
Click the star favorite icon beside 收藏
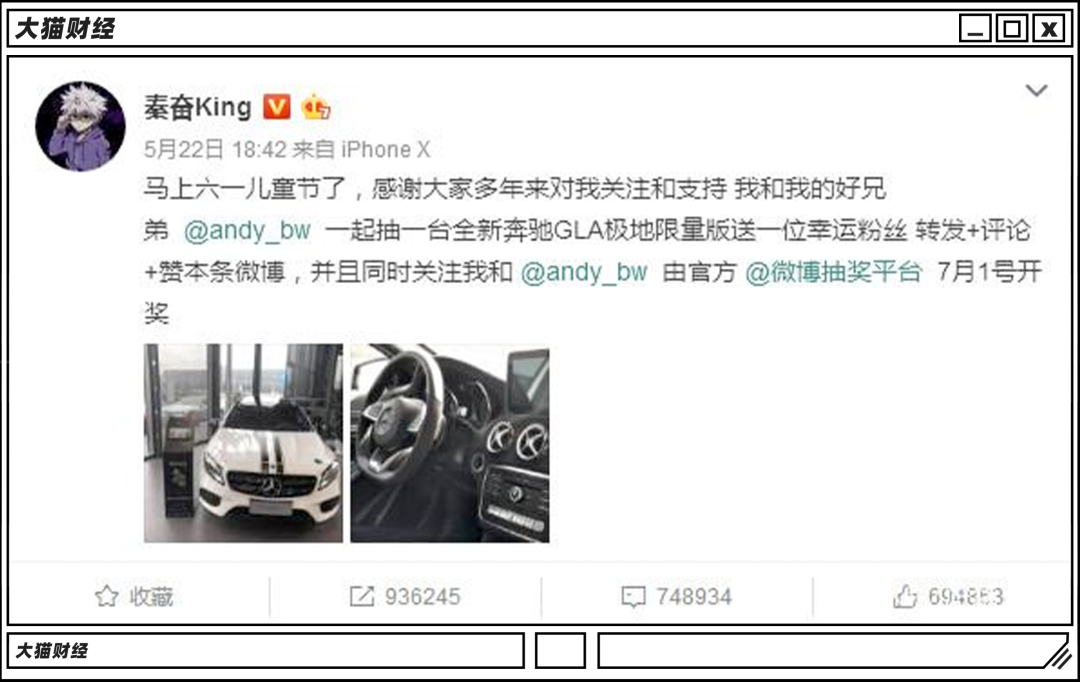[107, 596]
